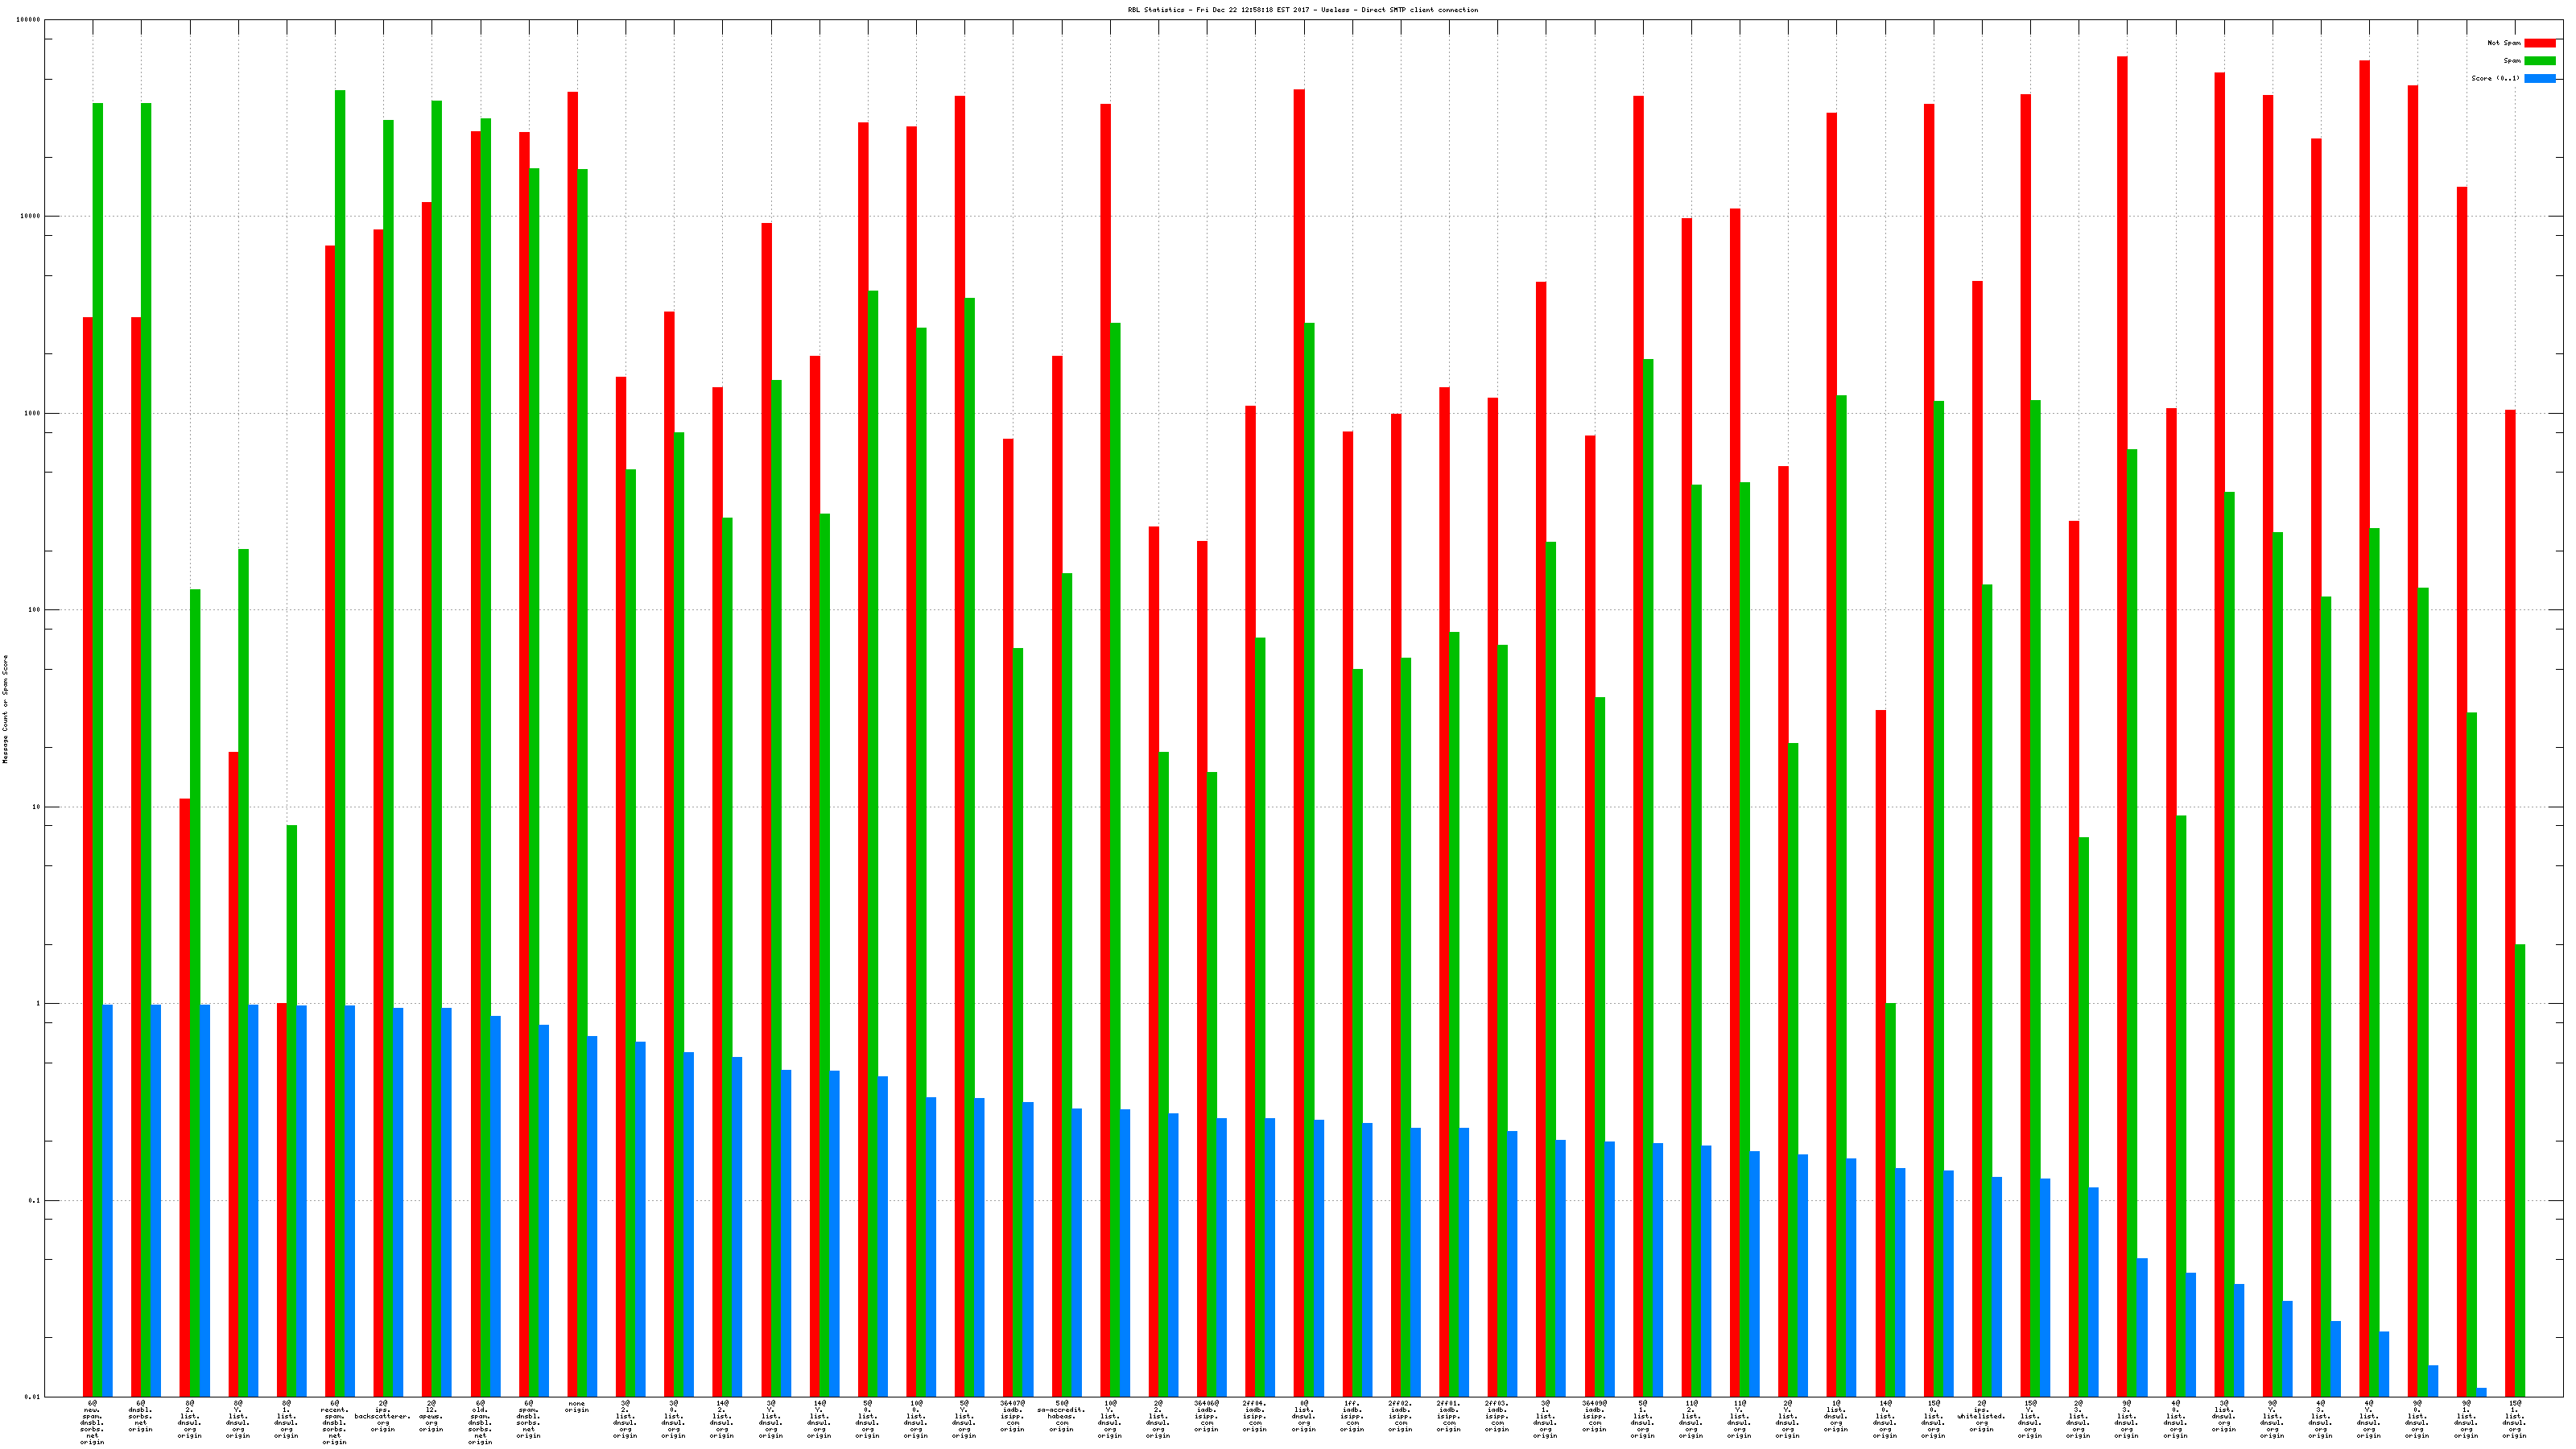Image resolution: width=2576 pixels, height=1449 pixels.
Task: Click the 0.01 y-axis tick label
Action: (x=32, y=1397)
